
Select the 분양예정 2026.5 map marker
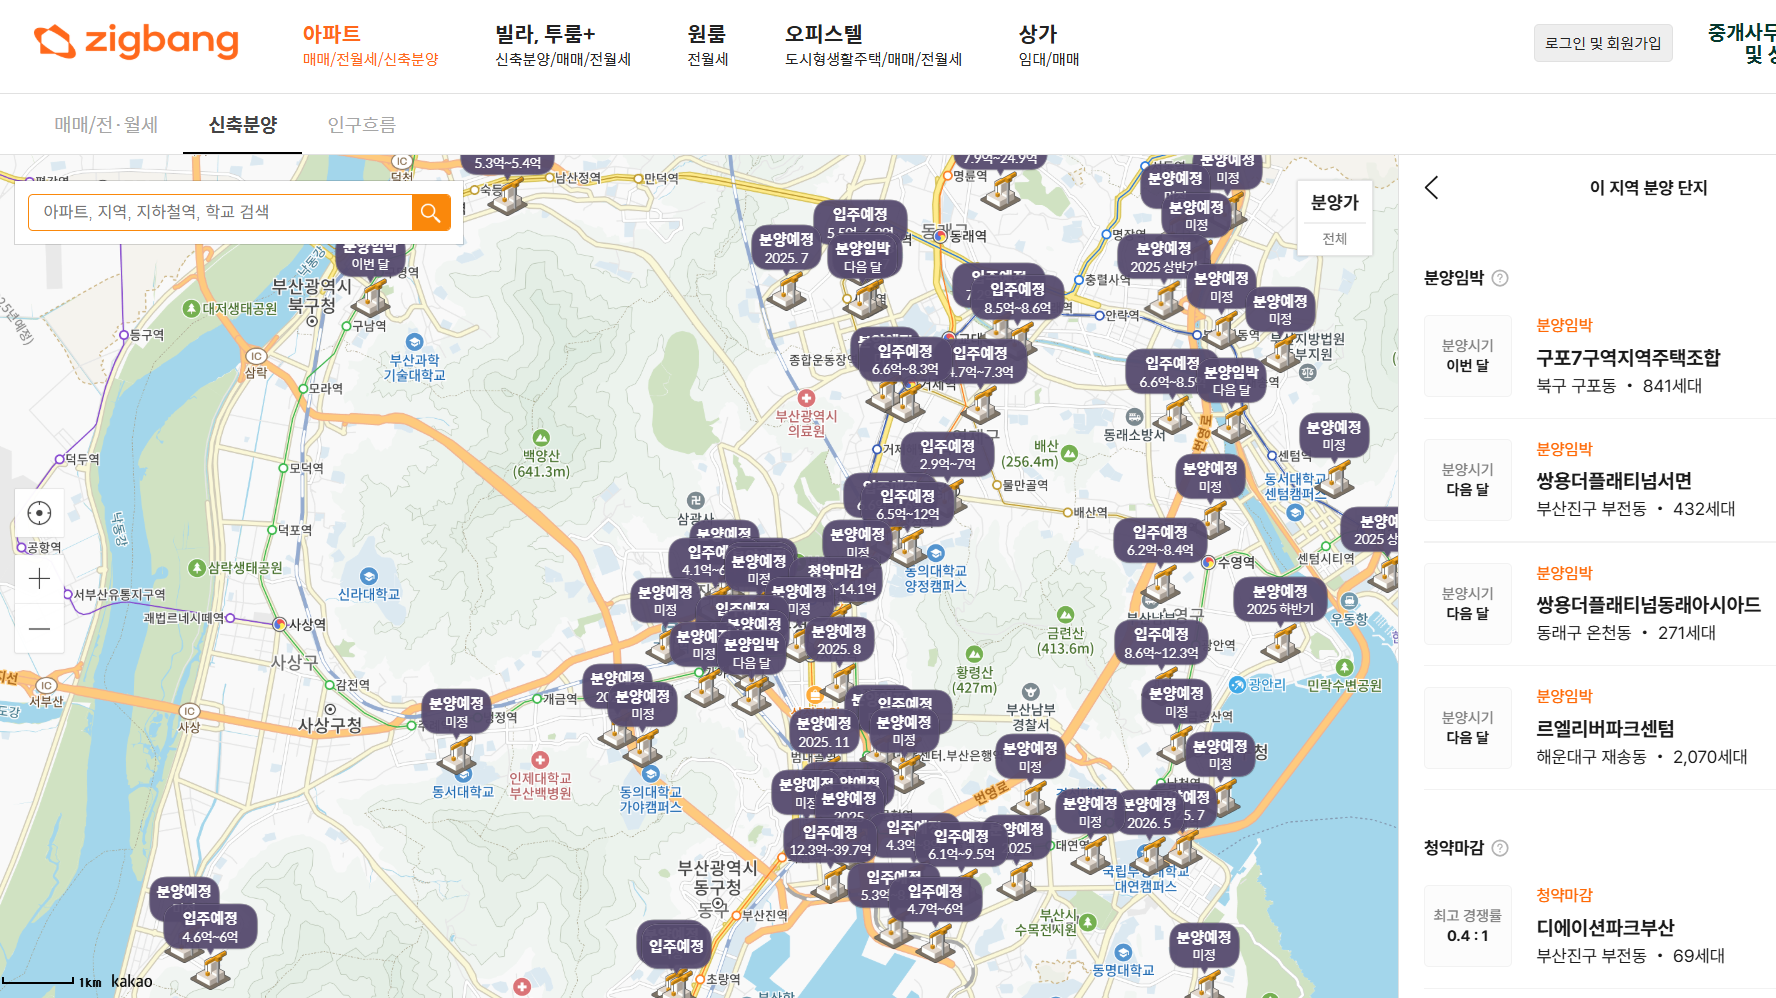(x=1149, y=813)
